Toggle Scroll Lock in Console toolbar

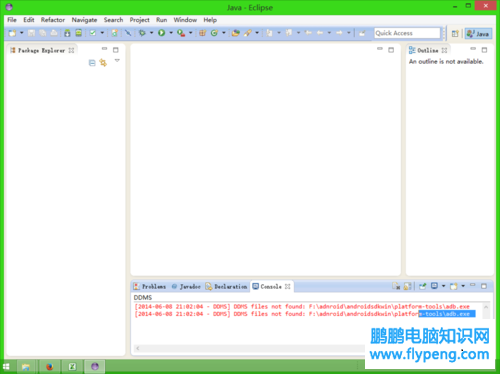pos(407,286)
